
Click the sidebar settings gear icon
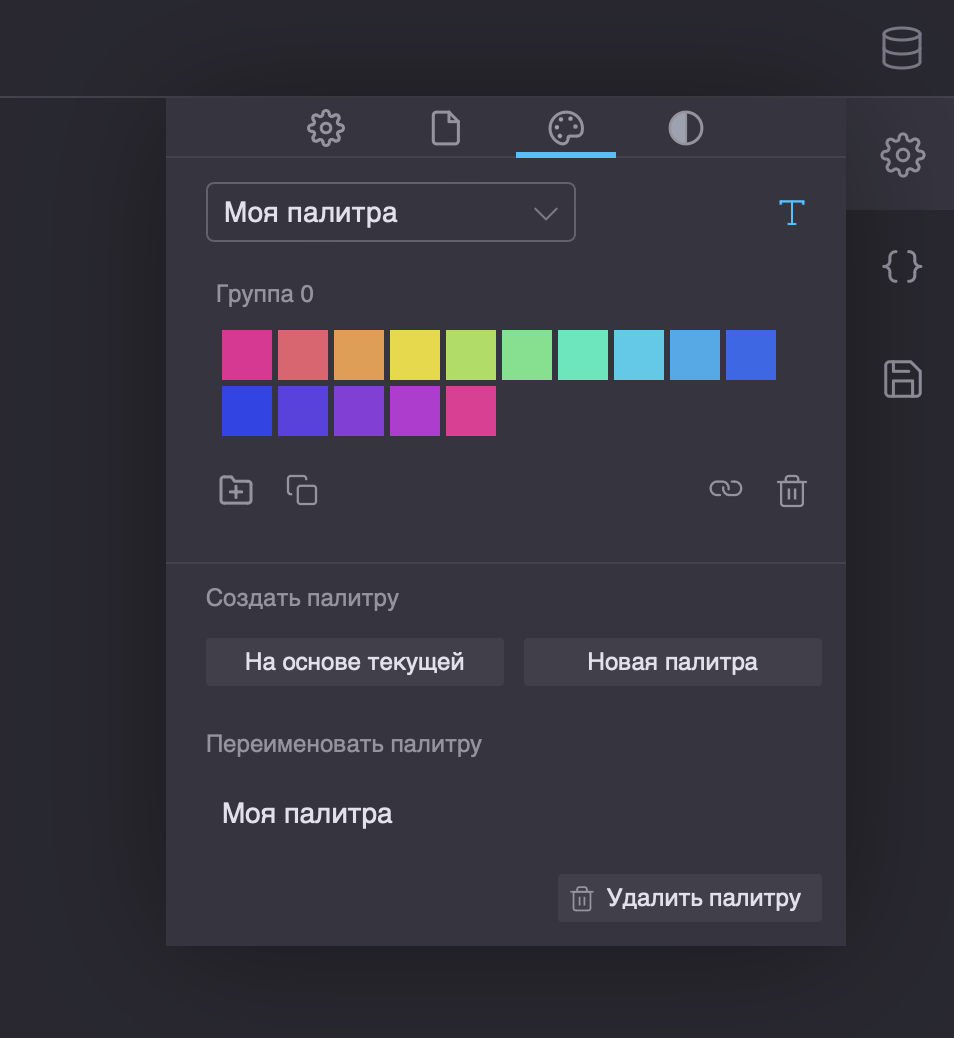tap(902, 155)
